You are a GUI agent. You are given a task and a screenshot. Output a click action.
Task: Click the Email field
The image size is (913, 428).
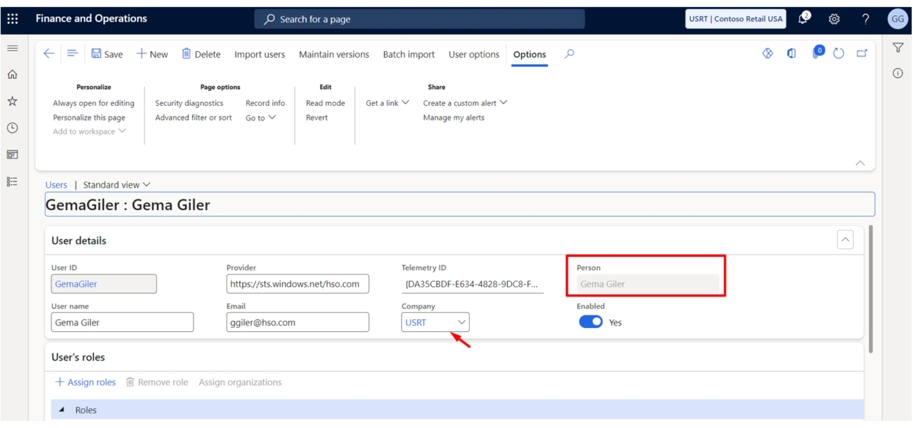pos(298,322)
